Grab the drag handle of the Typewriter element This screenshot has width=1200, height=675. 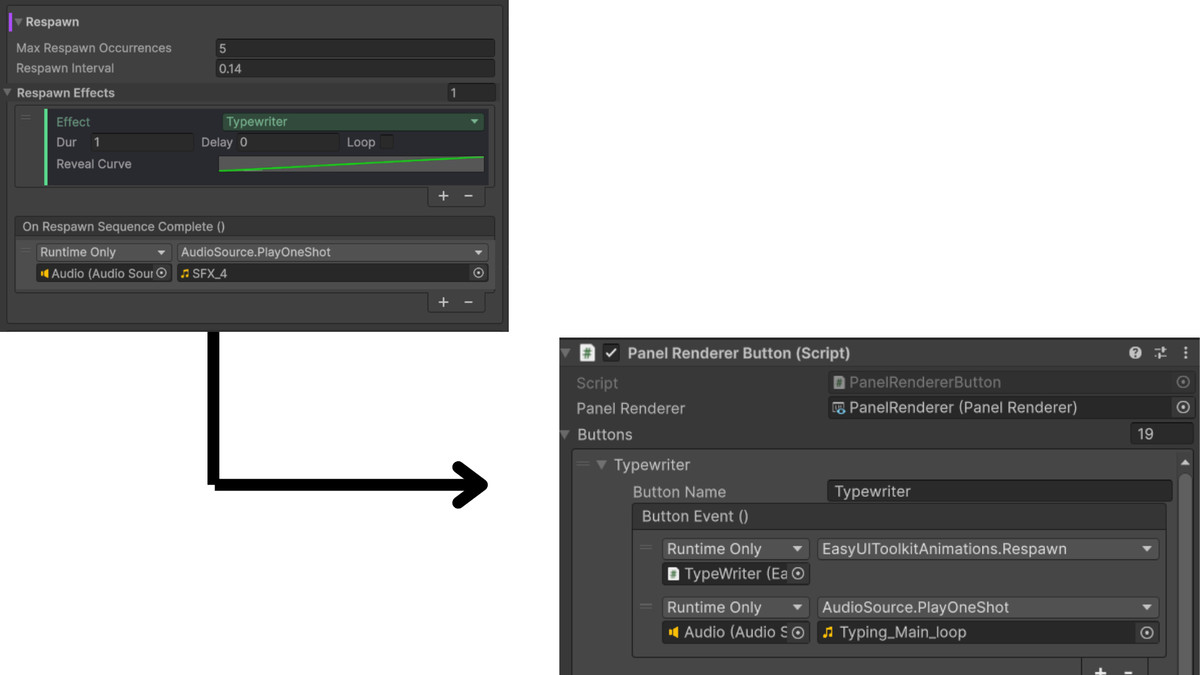[582, 465]
